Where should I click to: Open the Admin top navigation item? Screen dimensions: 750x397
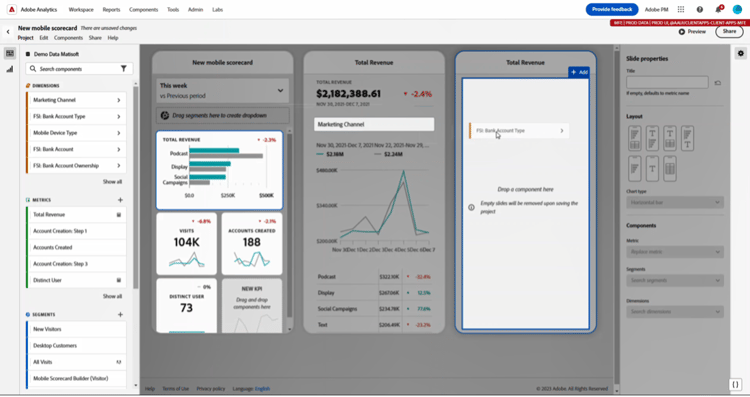[x=195, y=10]
